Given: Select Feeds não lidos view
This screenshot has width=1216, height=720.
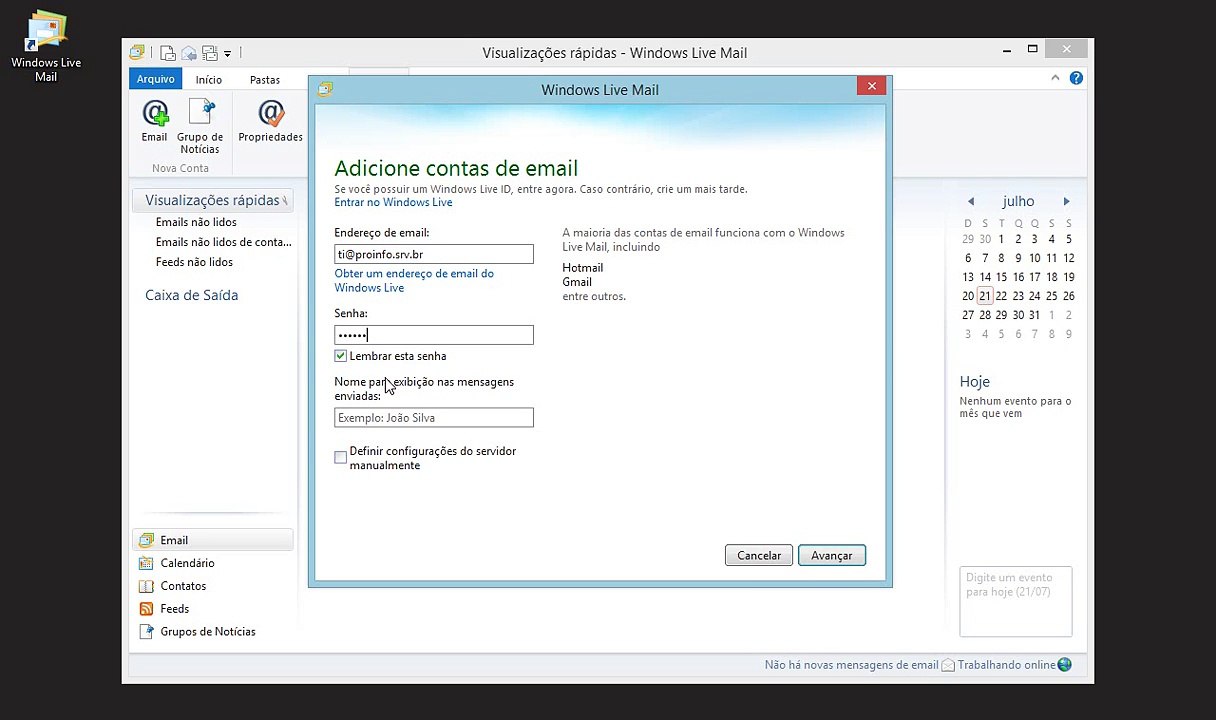Looking at the screenshot, I should pos(194,262).
